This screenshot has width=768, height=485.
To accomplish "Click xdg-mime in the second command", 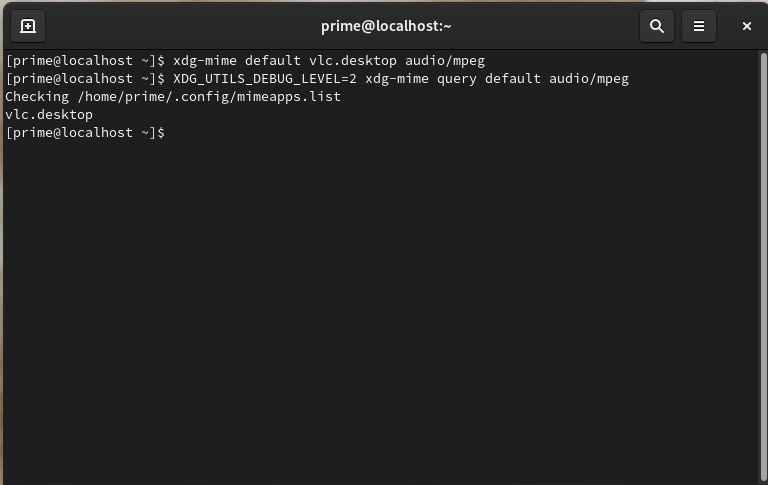I will pos(397,78).
